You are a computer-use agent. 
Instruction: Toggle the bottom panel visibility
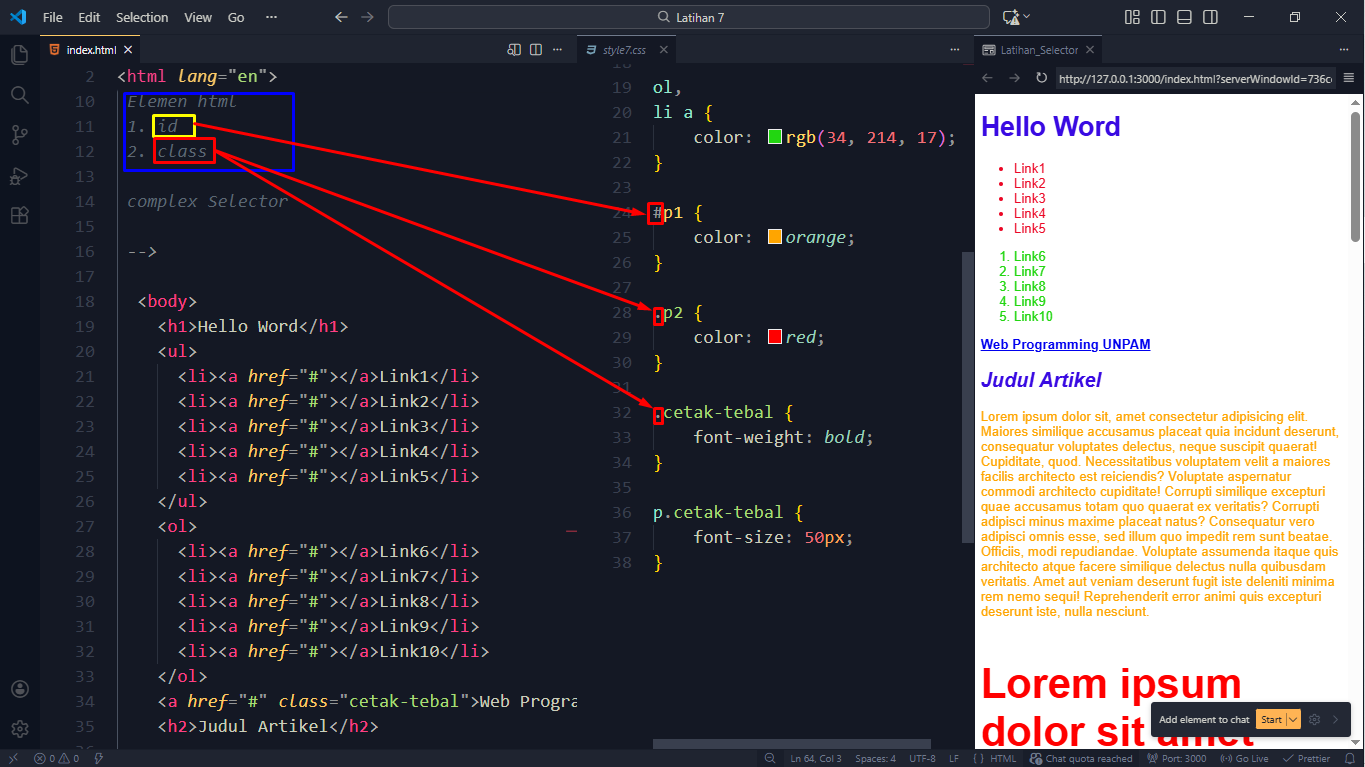1186,17
